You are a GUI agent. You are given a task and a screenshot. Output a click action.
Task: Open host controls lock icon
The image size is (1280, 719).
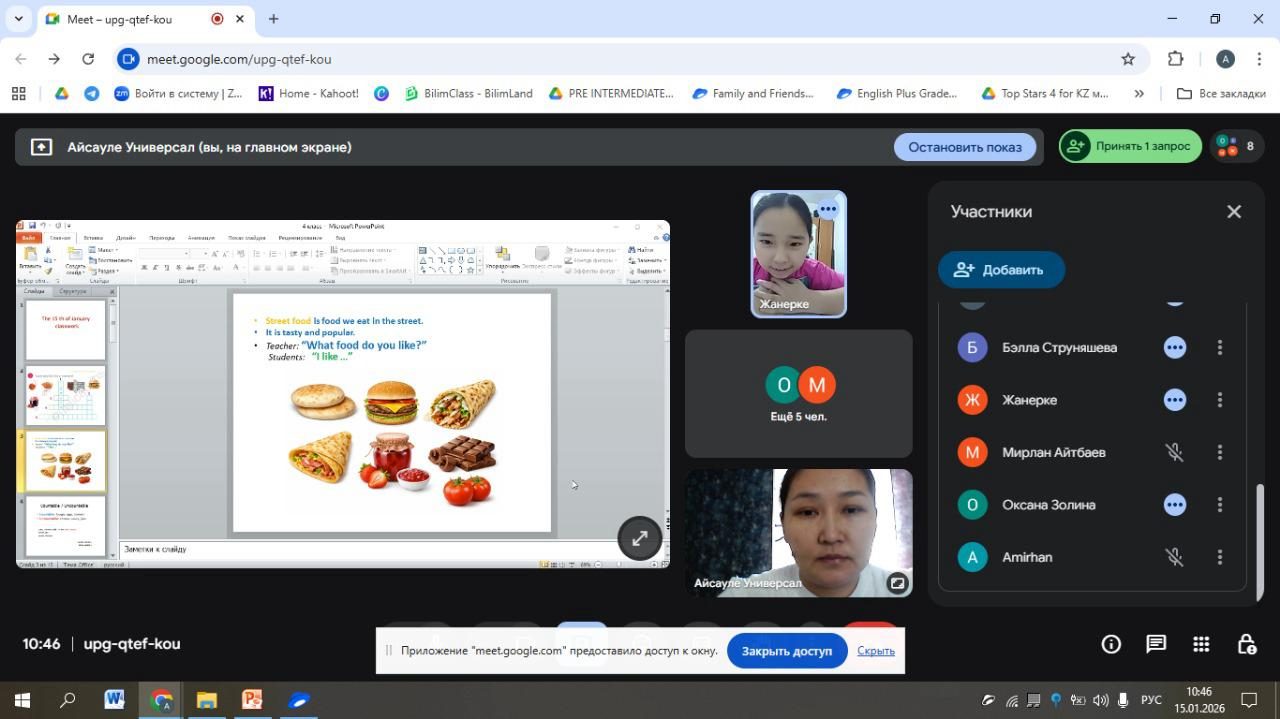coord(1246,644)
